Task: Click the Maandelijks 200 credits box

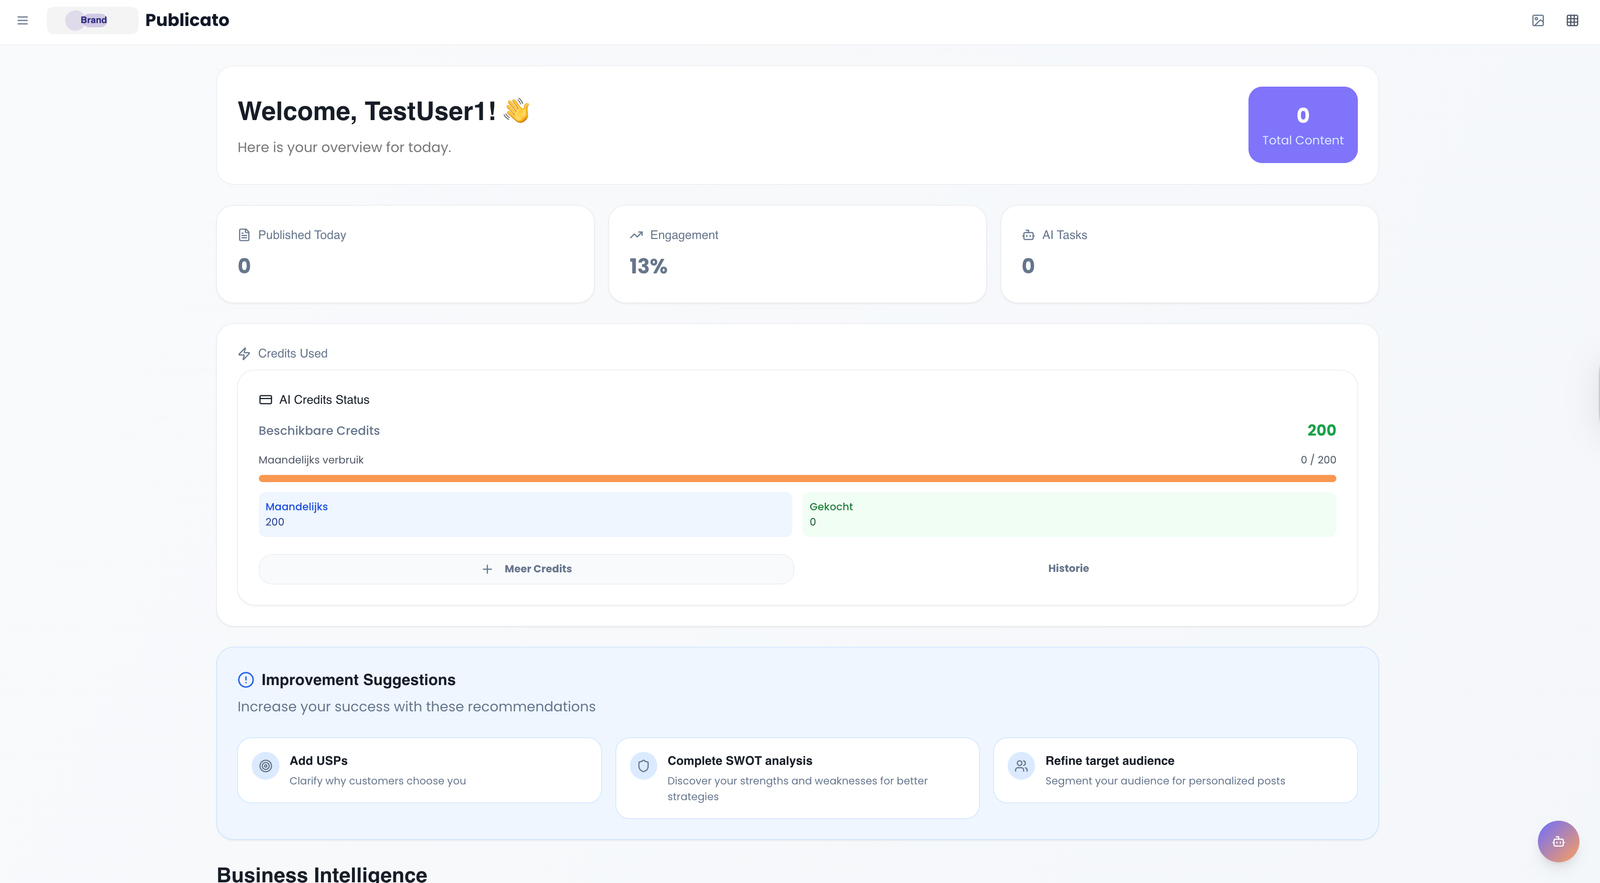Action: coord(525,514)
